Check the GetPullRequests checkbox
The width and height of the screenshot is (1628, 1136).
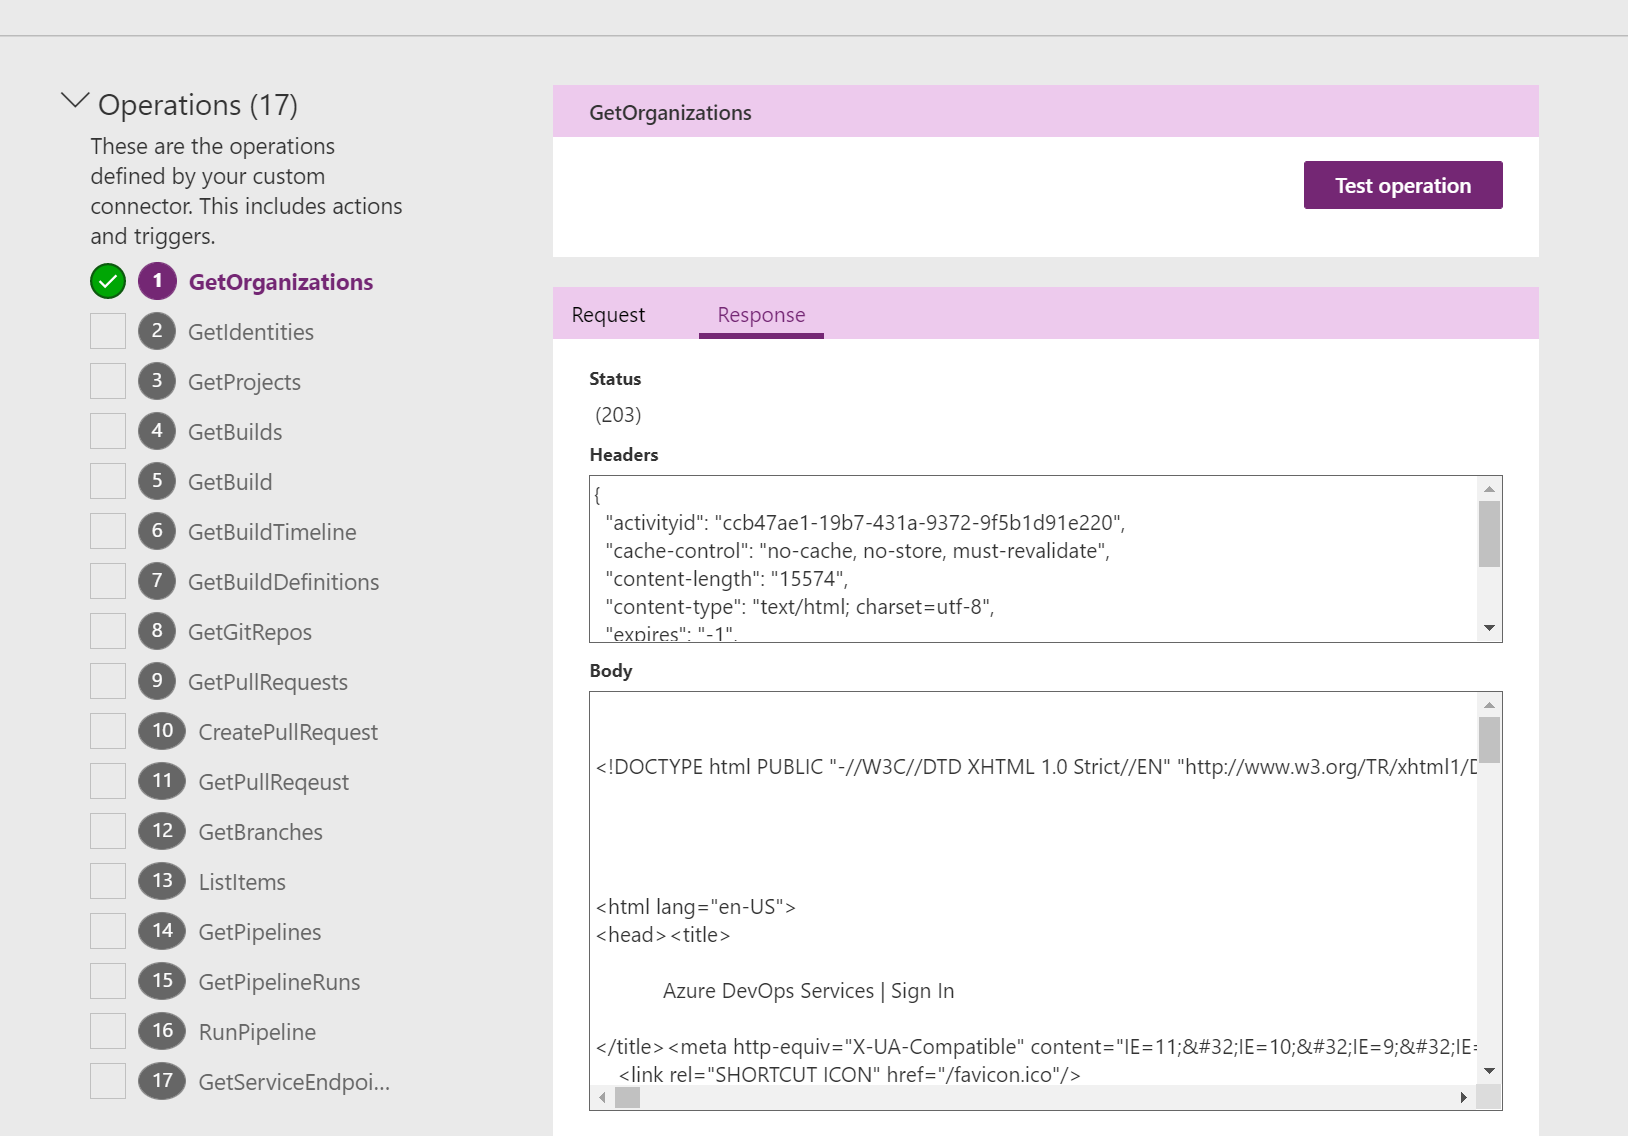point(107,681)
